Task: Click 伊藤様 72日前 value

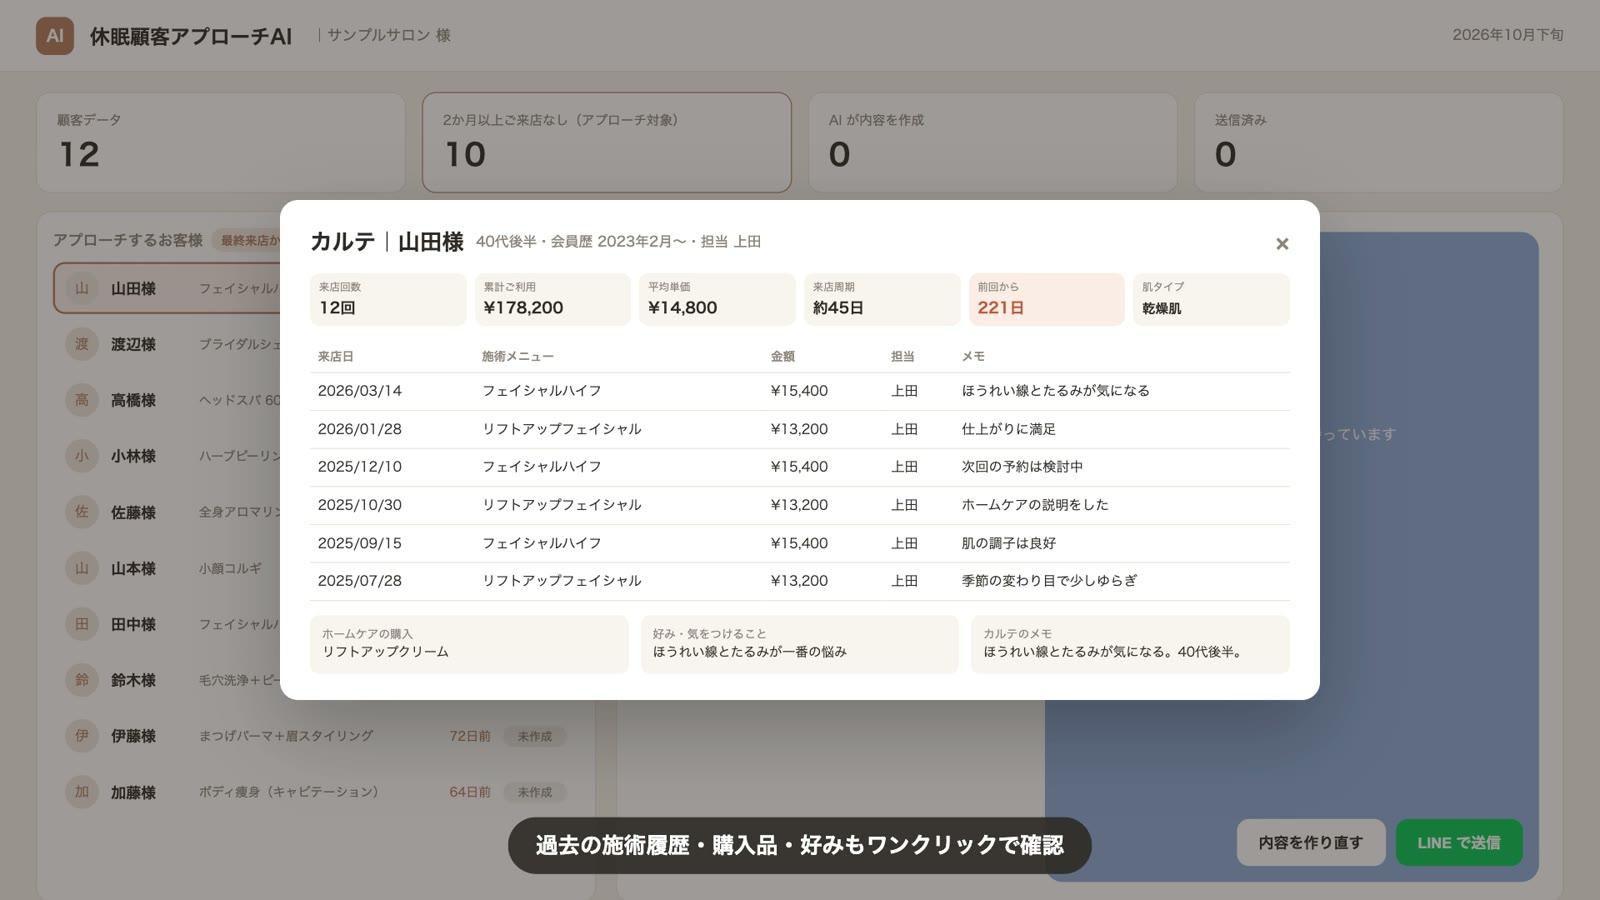Action: coord(470,736)
